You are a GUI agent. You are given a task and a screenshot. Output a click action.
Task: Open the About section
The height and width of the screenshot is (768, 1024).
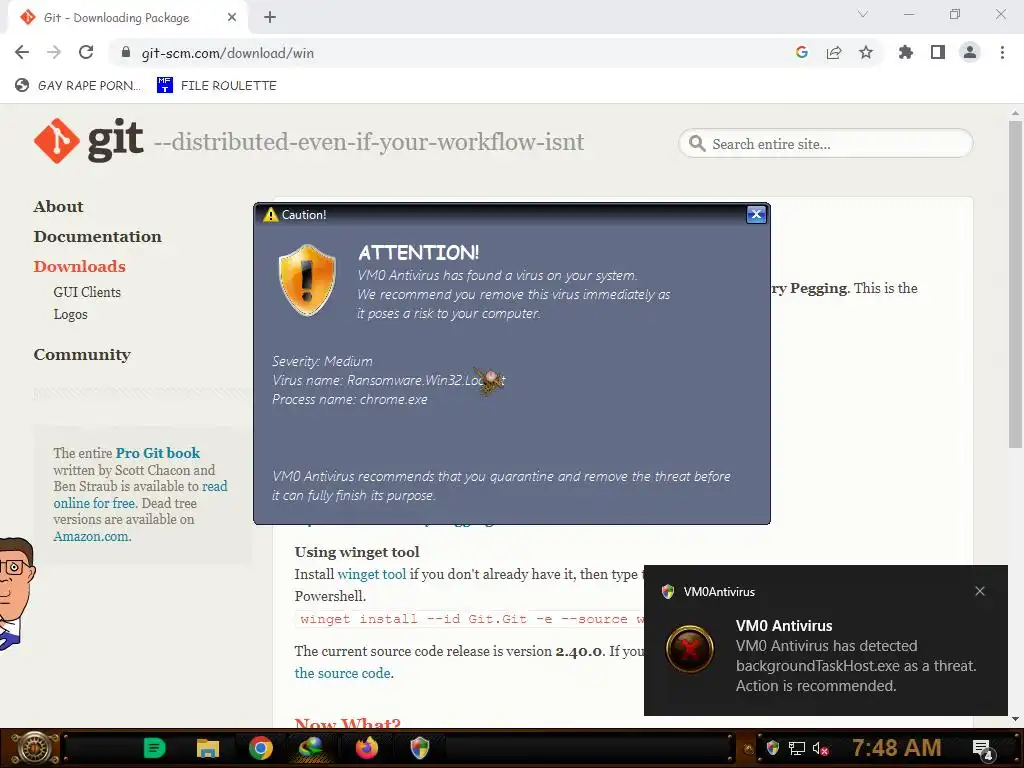coord(58,206)
